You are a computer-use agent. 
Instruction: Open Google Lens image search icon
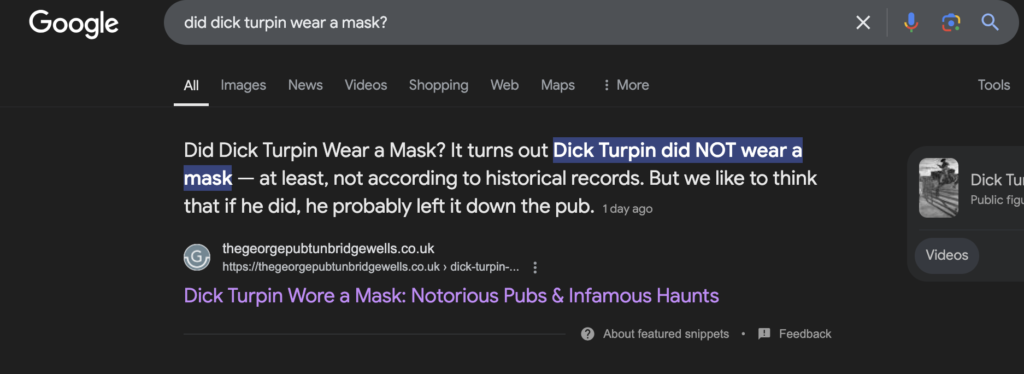click(951, 23)
